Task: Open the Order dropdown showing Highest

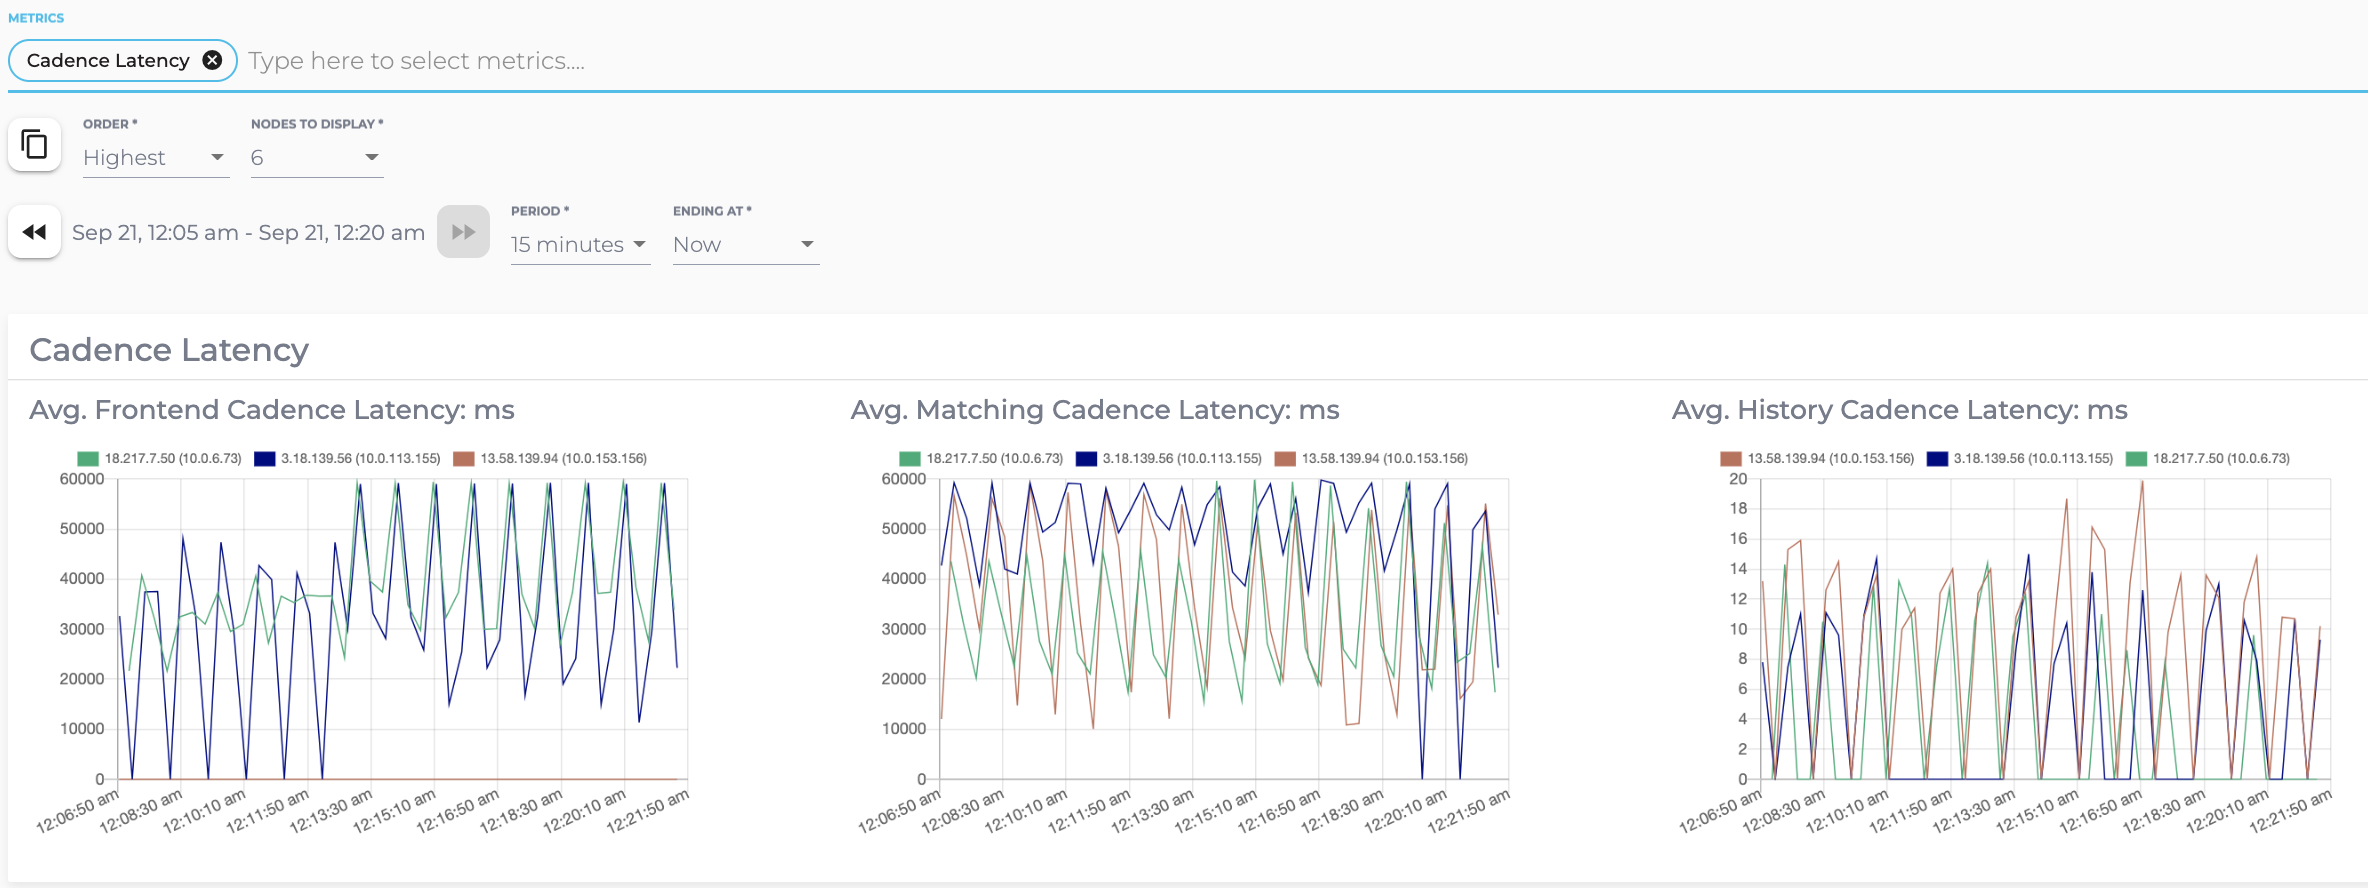Action: point(155,158)
